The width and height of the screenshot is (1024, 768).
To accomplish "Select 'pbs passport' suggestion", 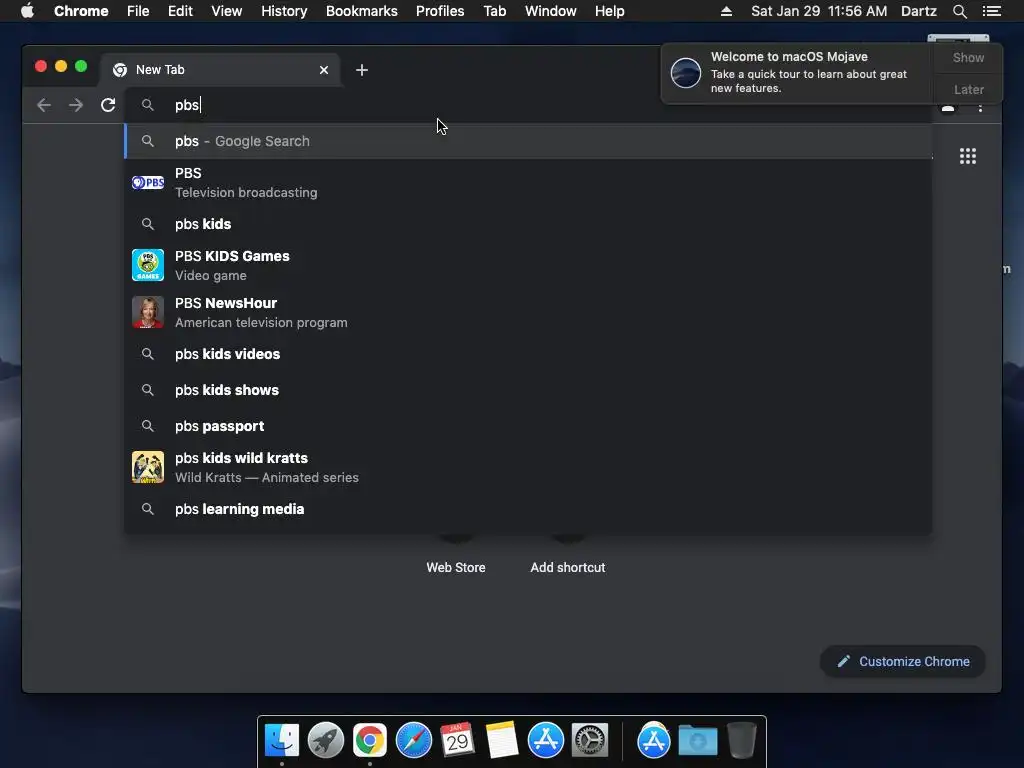I will [528, 426].
